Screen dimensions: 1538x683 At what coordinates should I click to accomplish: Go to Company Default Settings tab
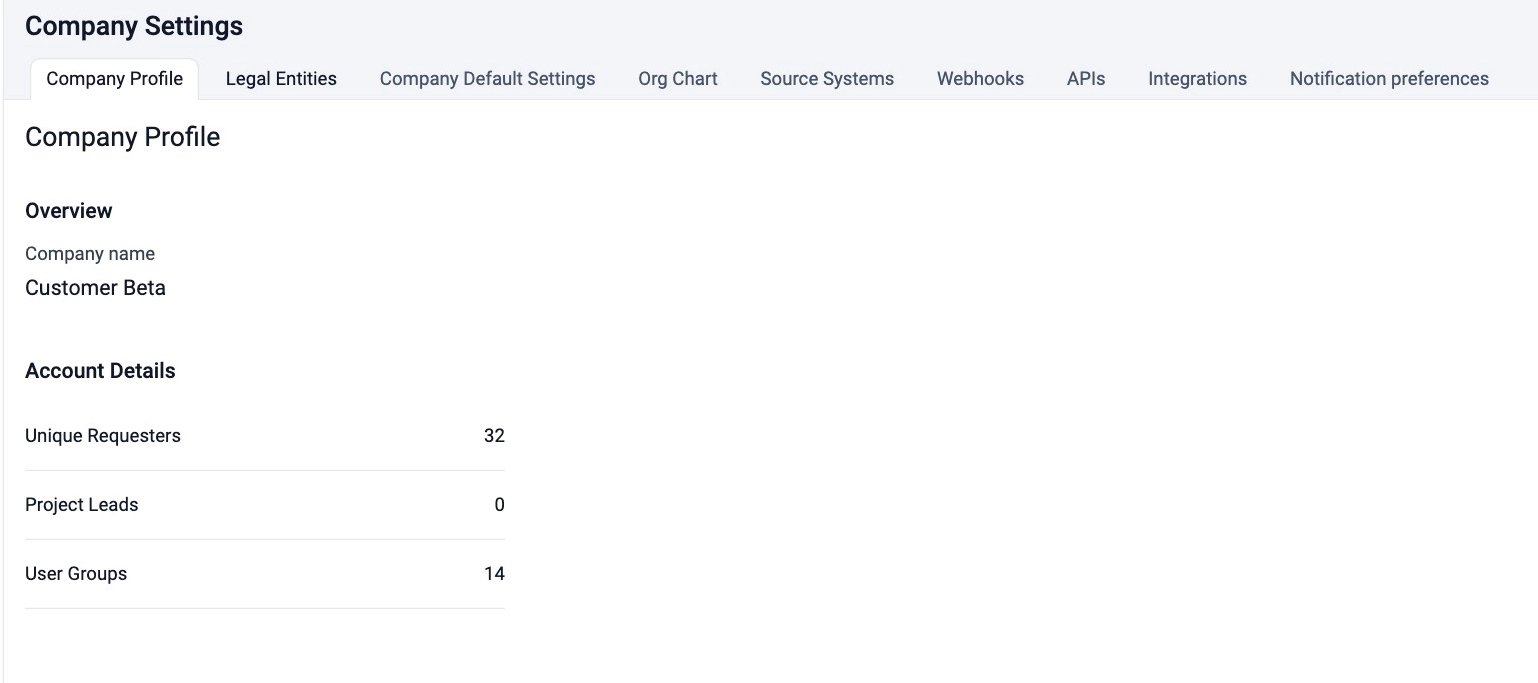[x=487, y=79]
